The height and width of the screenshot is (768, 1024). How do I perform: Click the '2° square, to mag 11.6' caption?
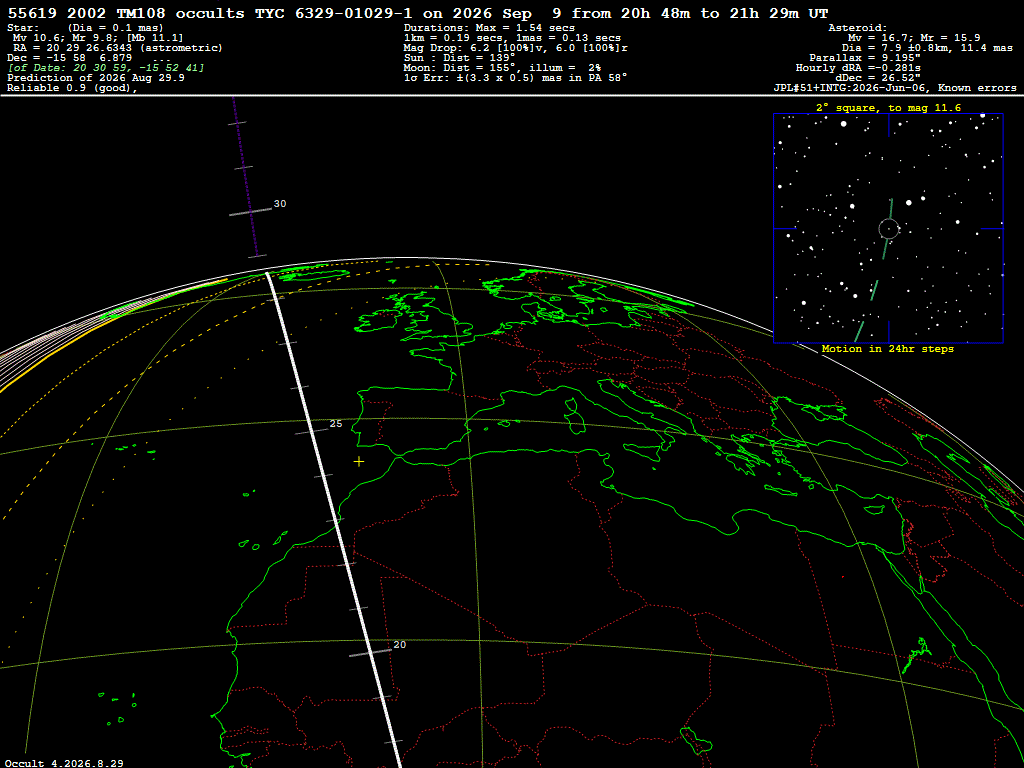tap(888, 108)
